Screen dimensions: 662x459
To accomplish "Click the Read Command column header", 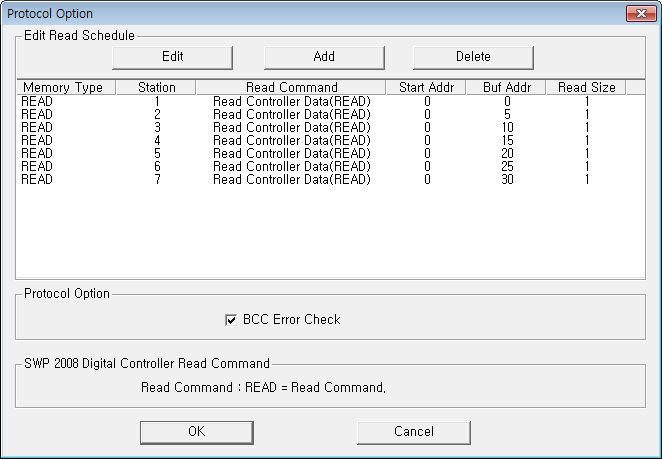I will click(291, 88).
